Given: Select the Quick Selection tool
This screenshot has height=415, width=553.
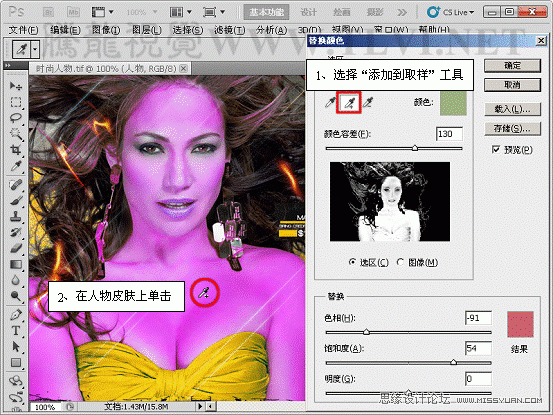Looking at the screenshot, I should tap(16, 134).
